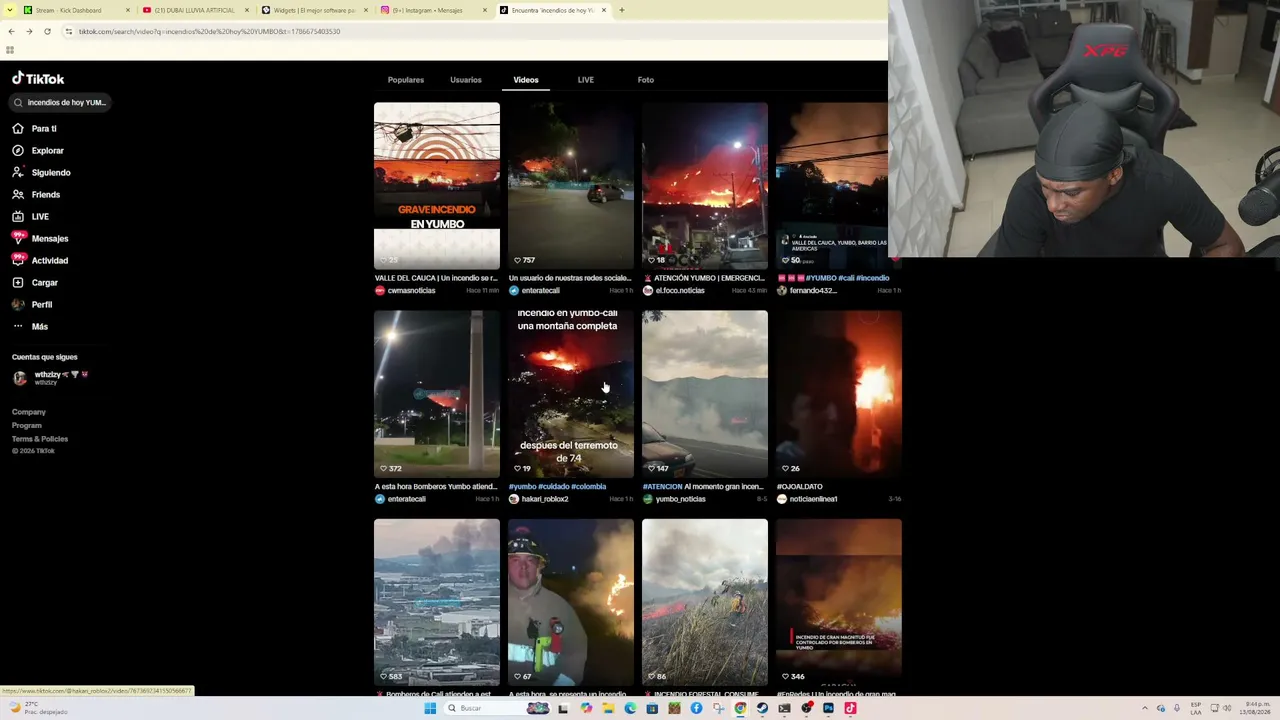The width and height of the screenshot is (1280, 720).
Task: Open Perfil avatar in sidebar
Action: tap(18, 304)
